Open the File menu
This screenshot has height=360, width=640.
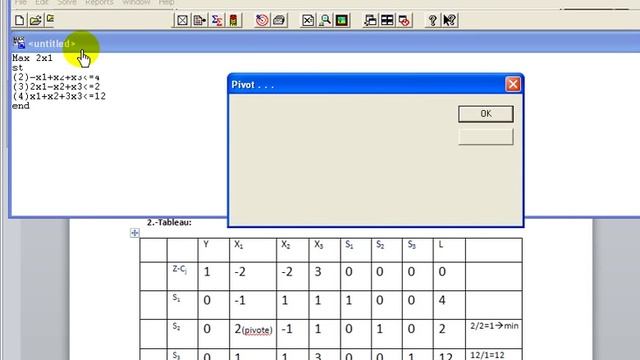pyautogui.click(x=21, y=2)
